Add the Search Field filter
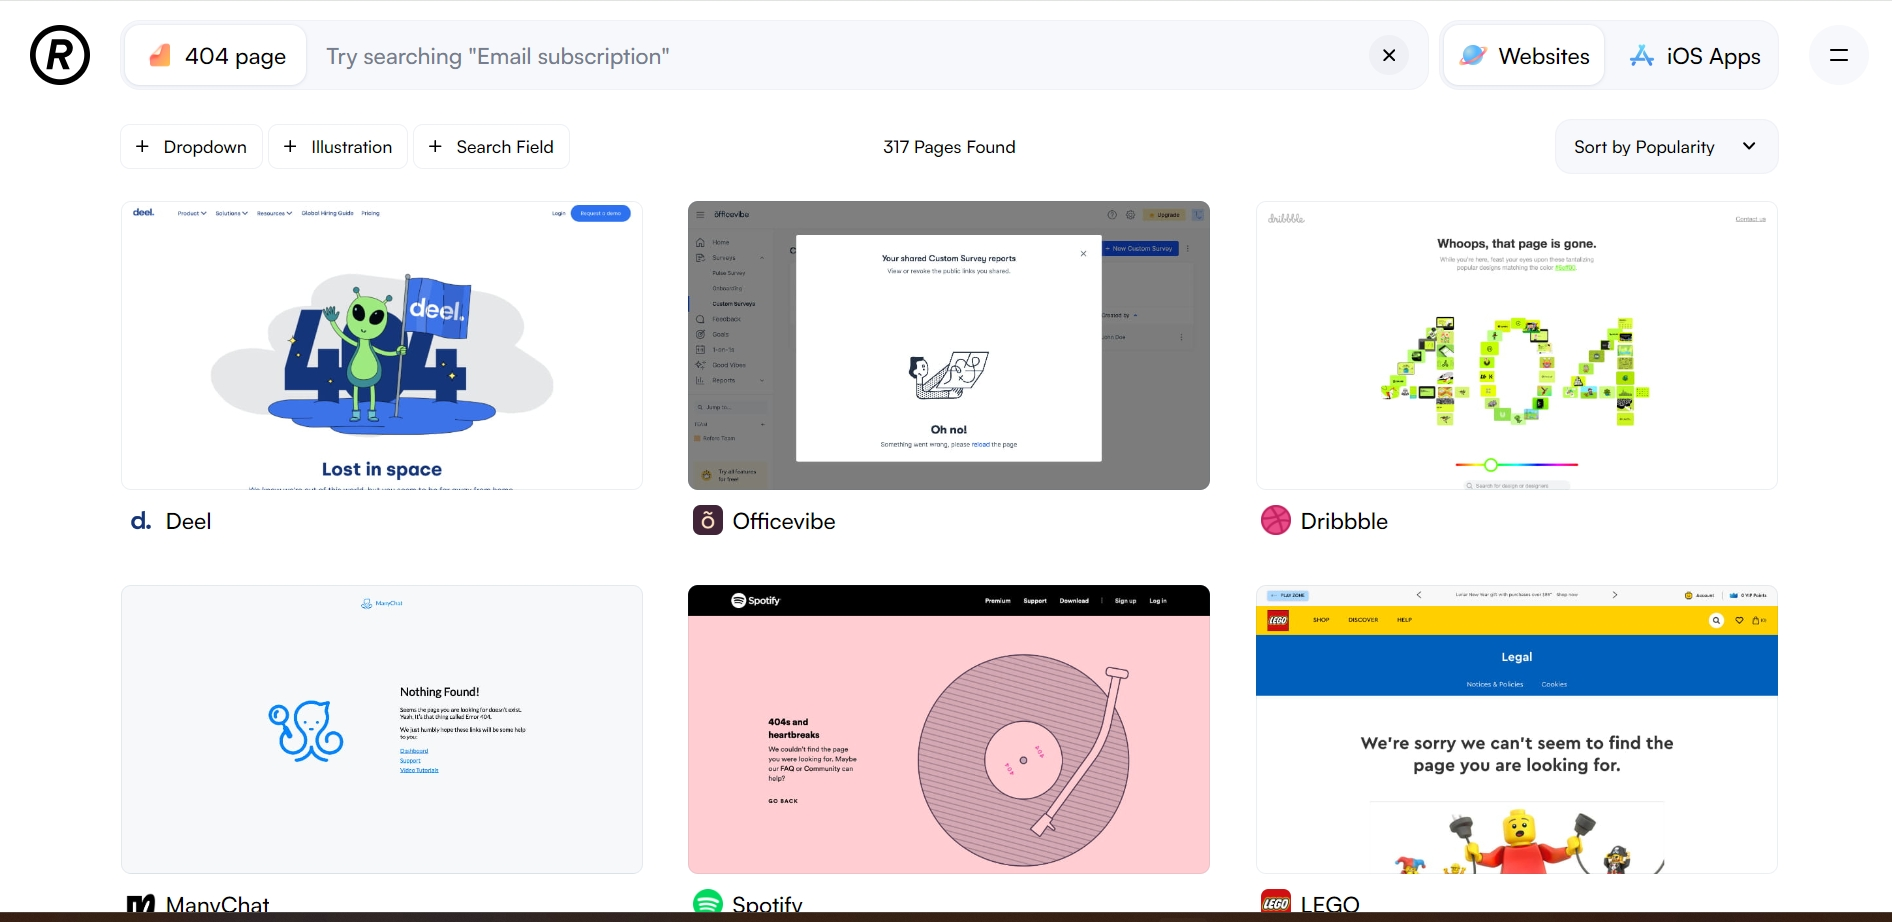This screenshot has height=922, width=1892. click(491, 147)
